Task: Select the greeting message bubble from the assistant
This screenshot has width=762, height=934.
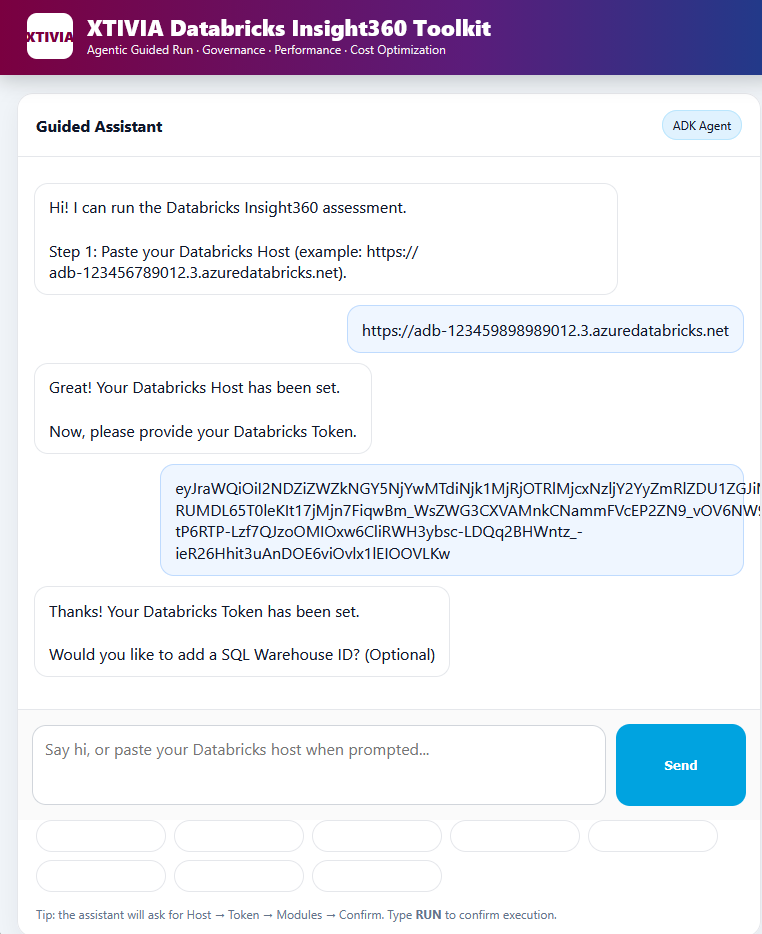Action: click(x=325, y=238)
